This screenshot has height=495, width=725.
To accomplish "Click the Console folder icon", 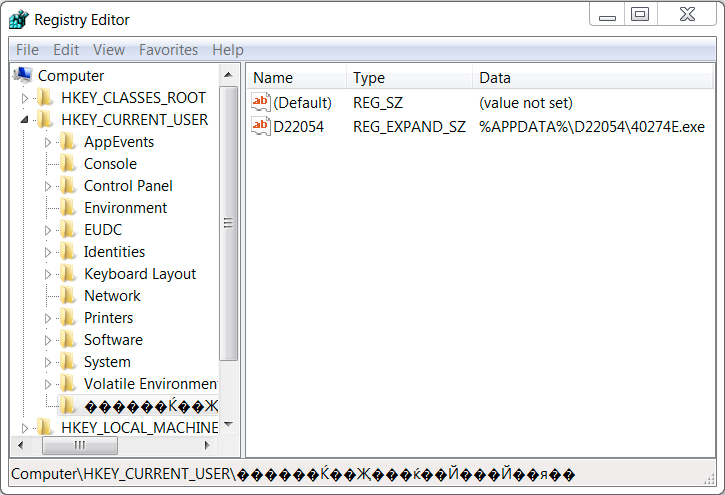I will [68, 164].
